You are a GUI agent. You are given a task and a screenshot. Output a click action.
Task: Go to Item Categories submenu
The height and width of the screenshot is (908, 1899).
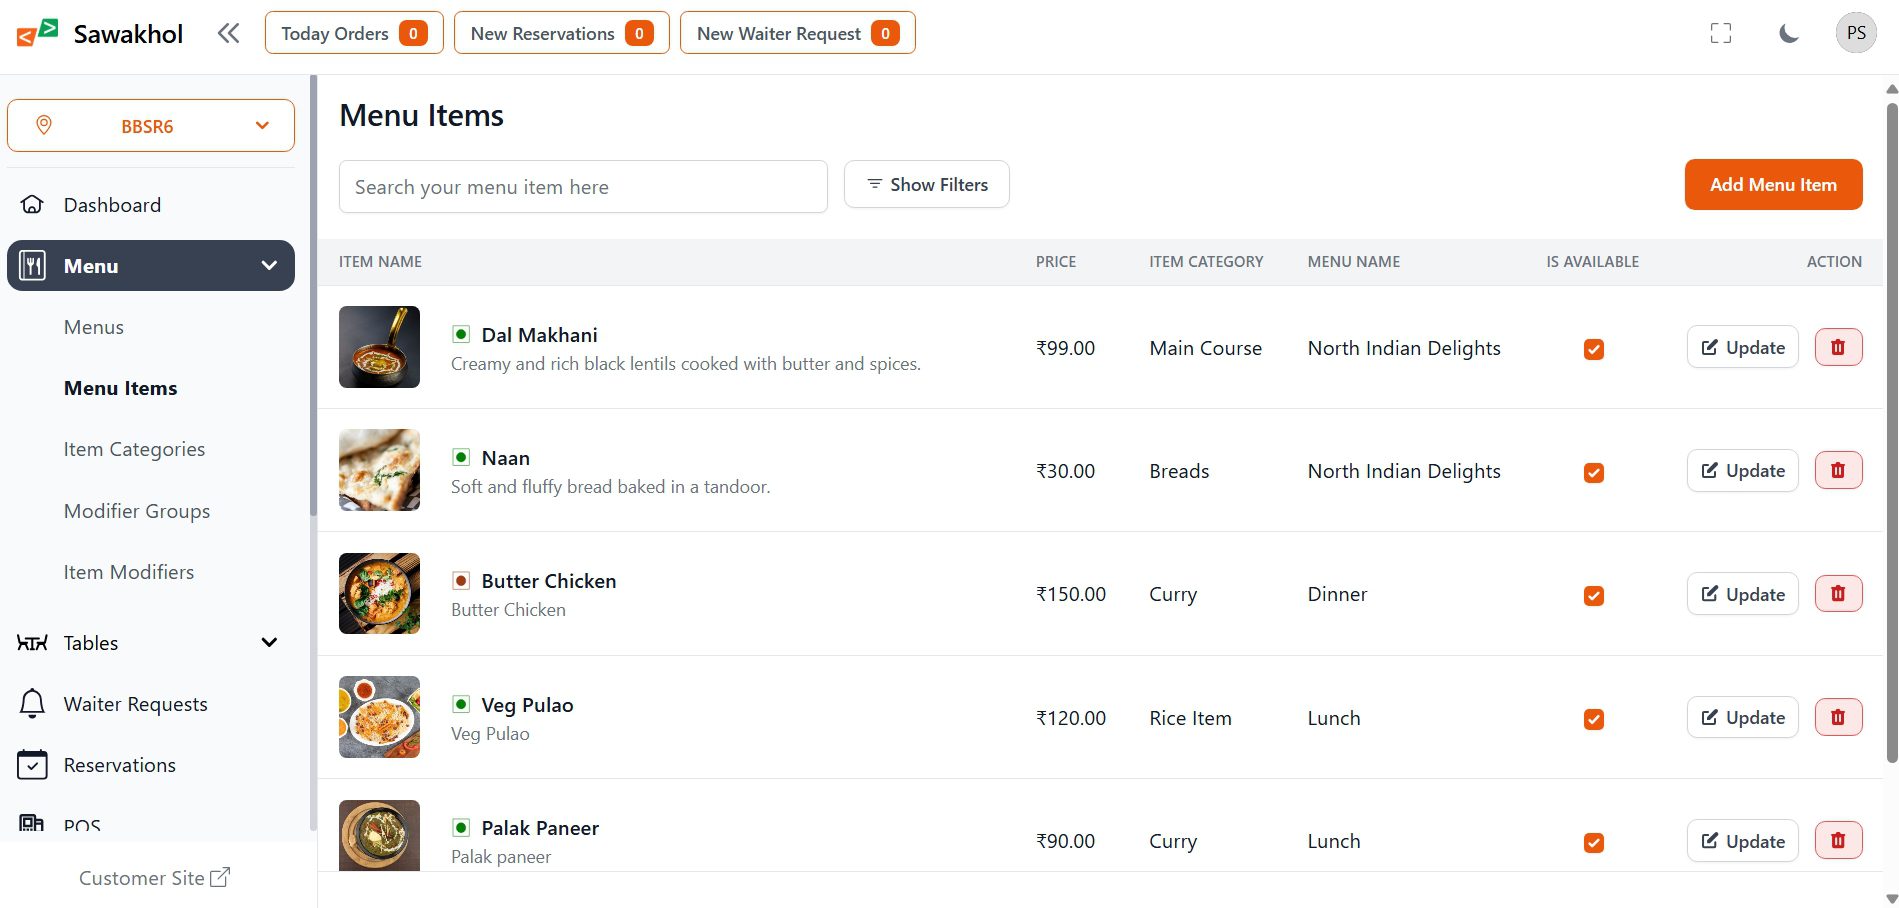point(134,450)
